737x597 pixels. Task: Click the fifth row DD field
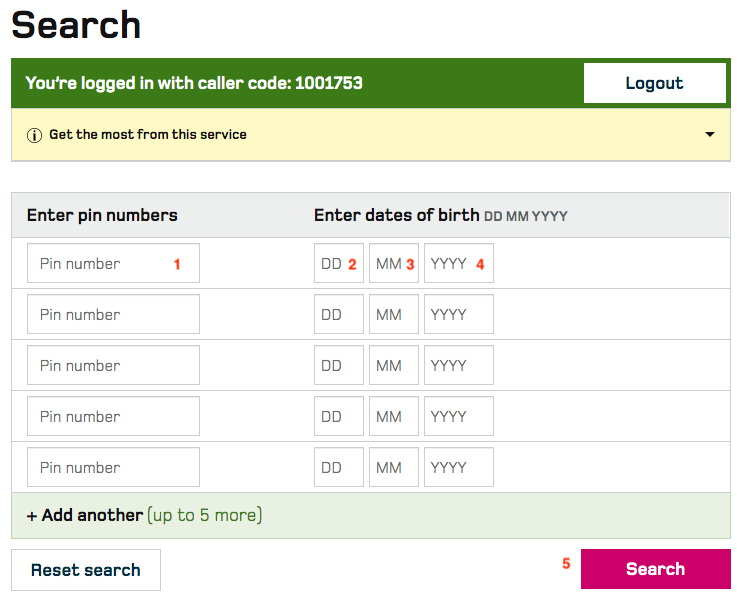point(339,467)
